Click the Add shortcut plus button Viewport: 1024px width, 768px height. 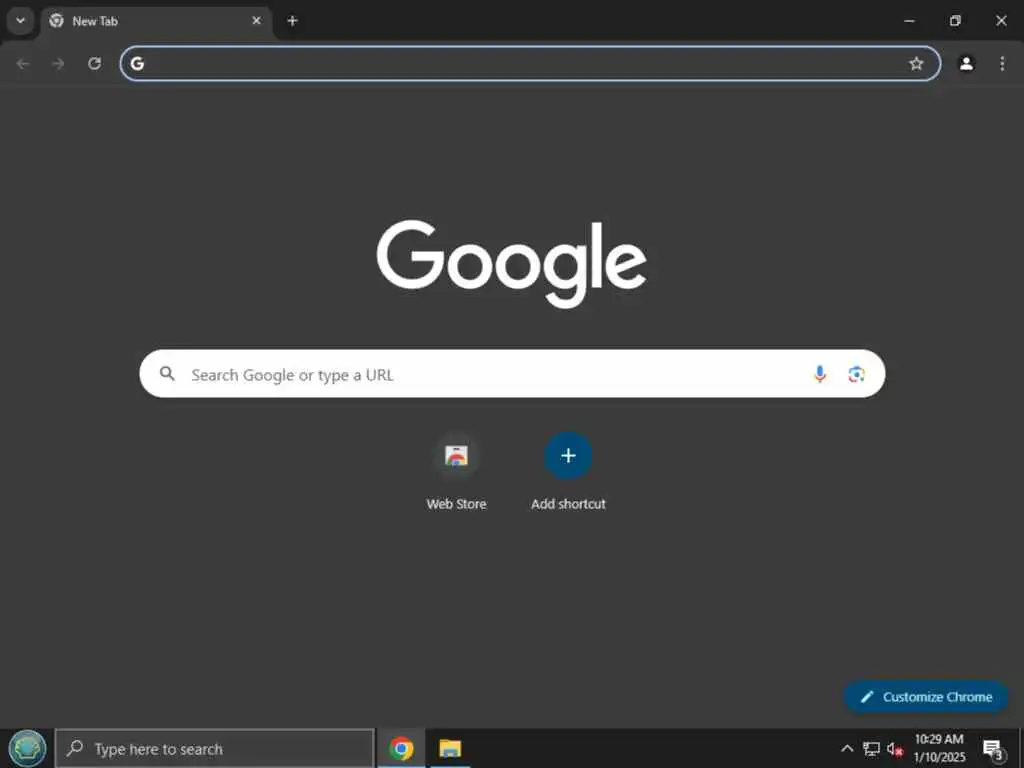tap(568, 455)
